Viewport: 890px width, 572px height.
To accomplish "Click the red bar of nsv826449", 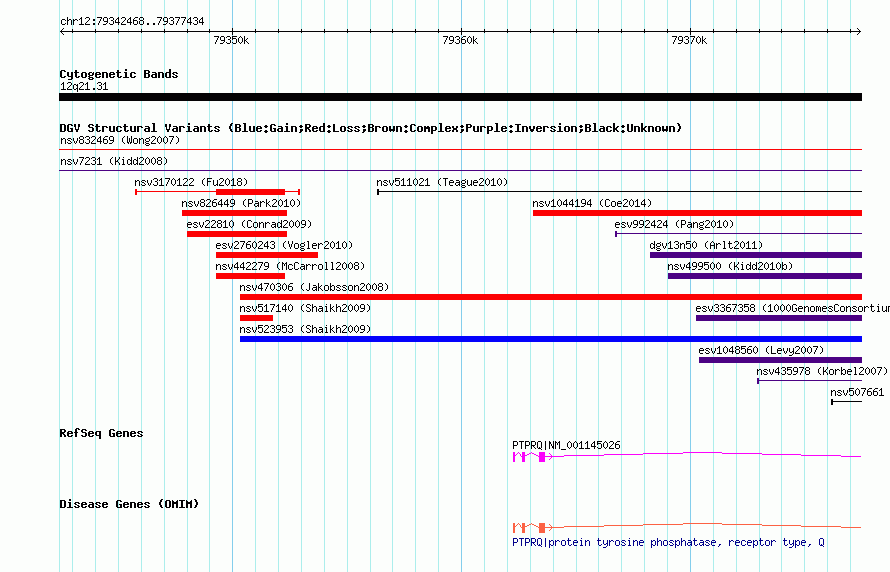I will (234, 213).
